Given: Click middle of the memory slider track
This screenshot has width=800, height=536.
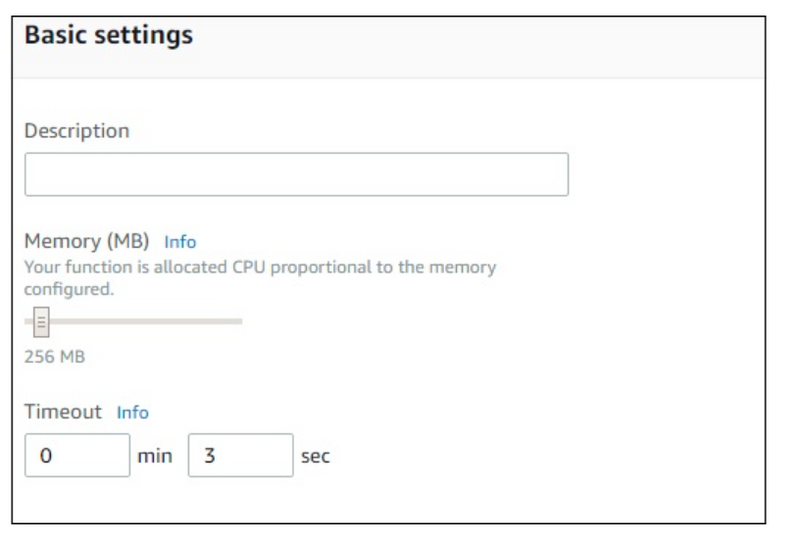Looking at the screenshot, I should (x=133, y=321).
